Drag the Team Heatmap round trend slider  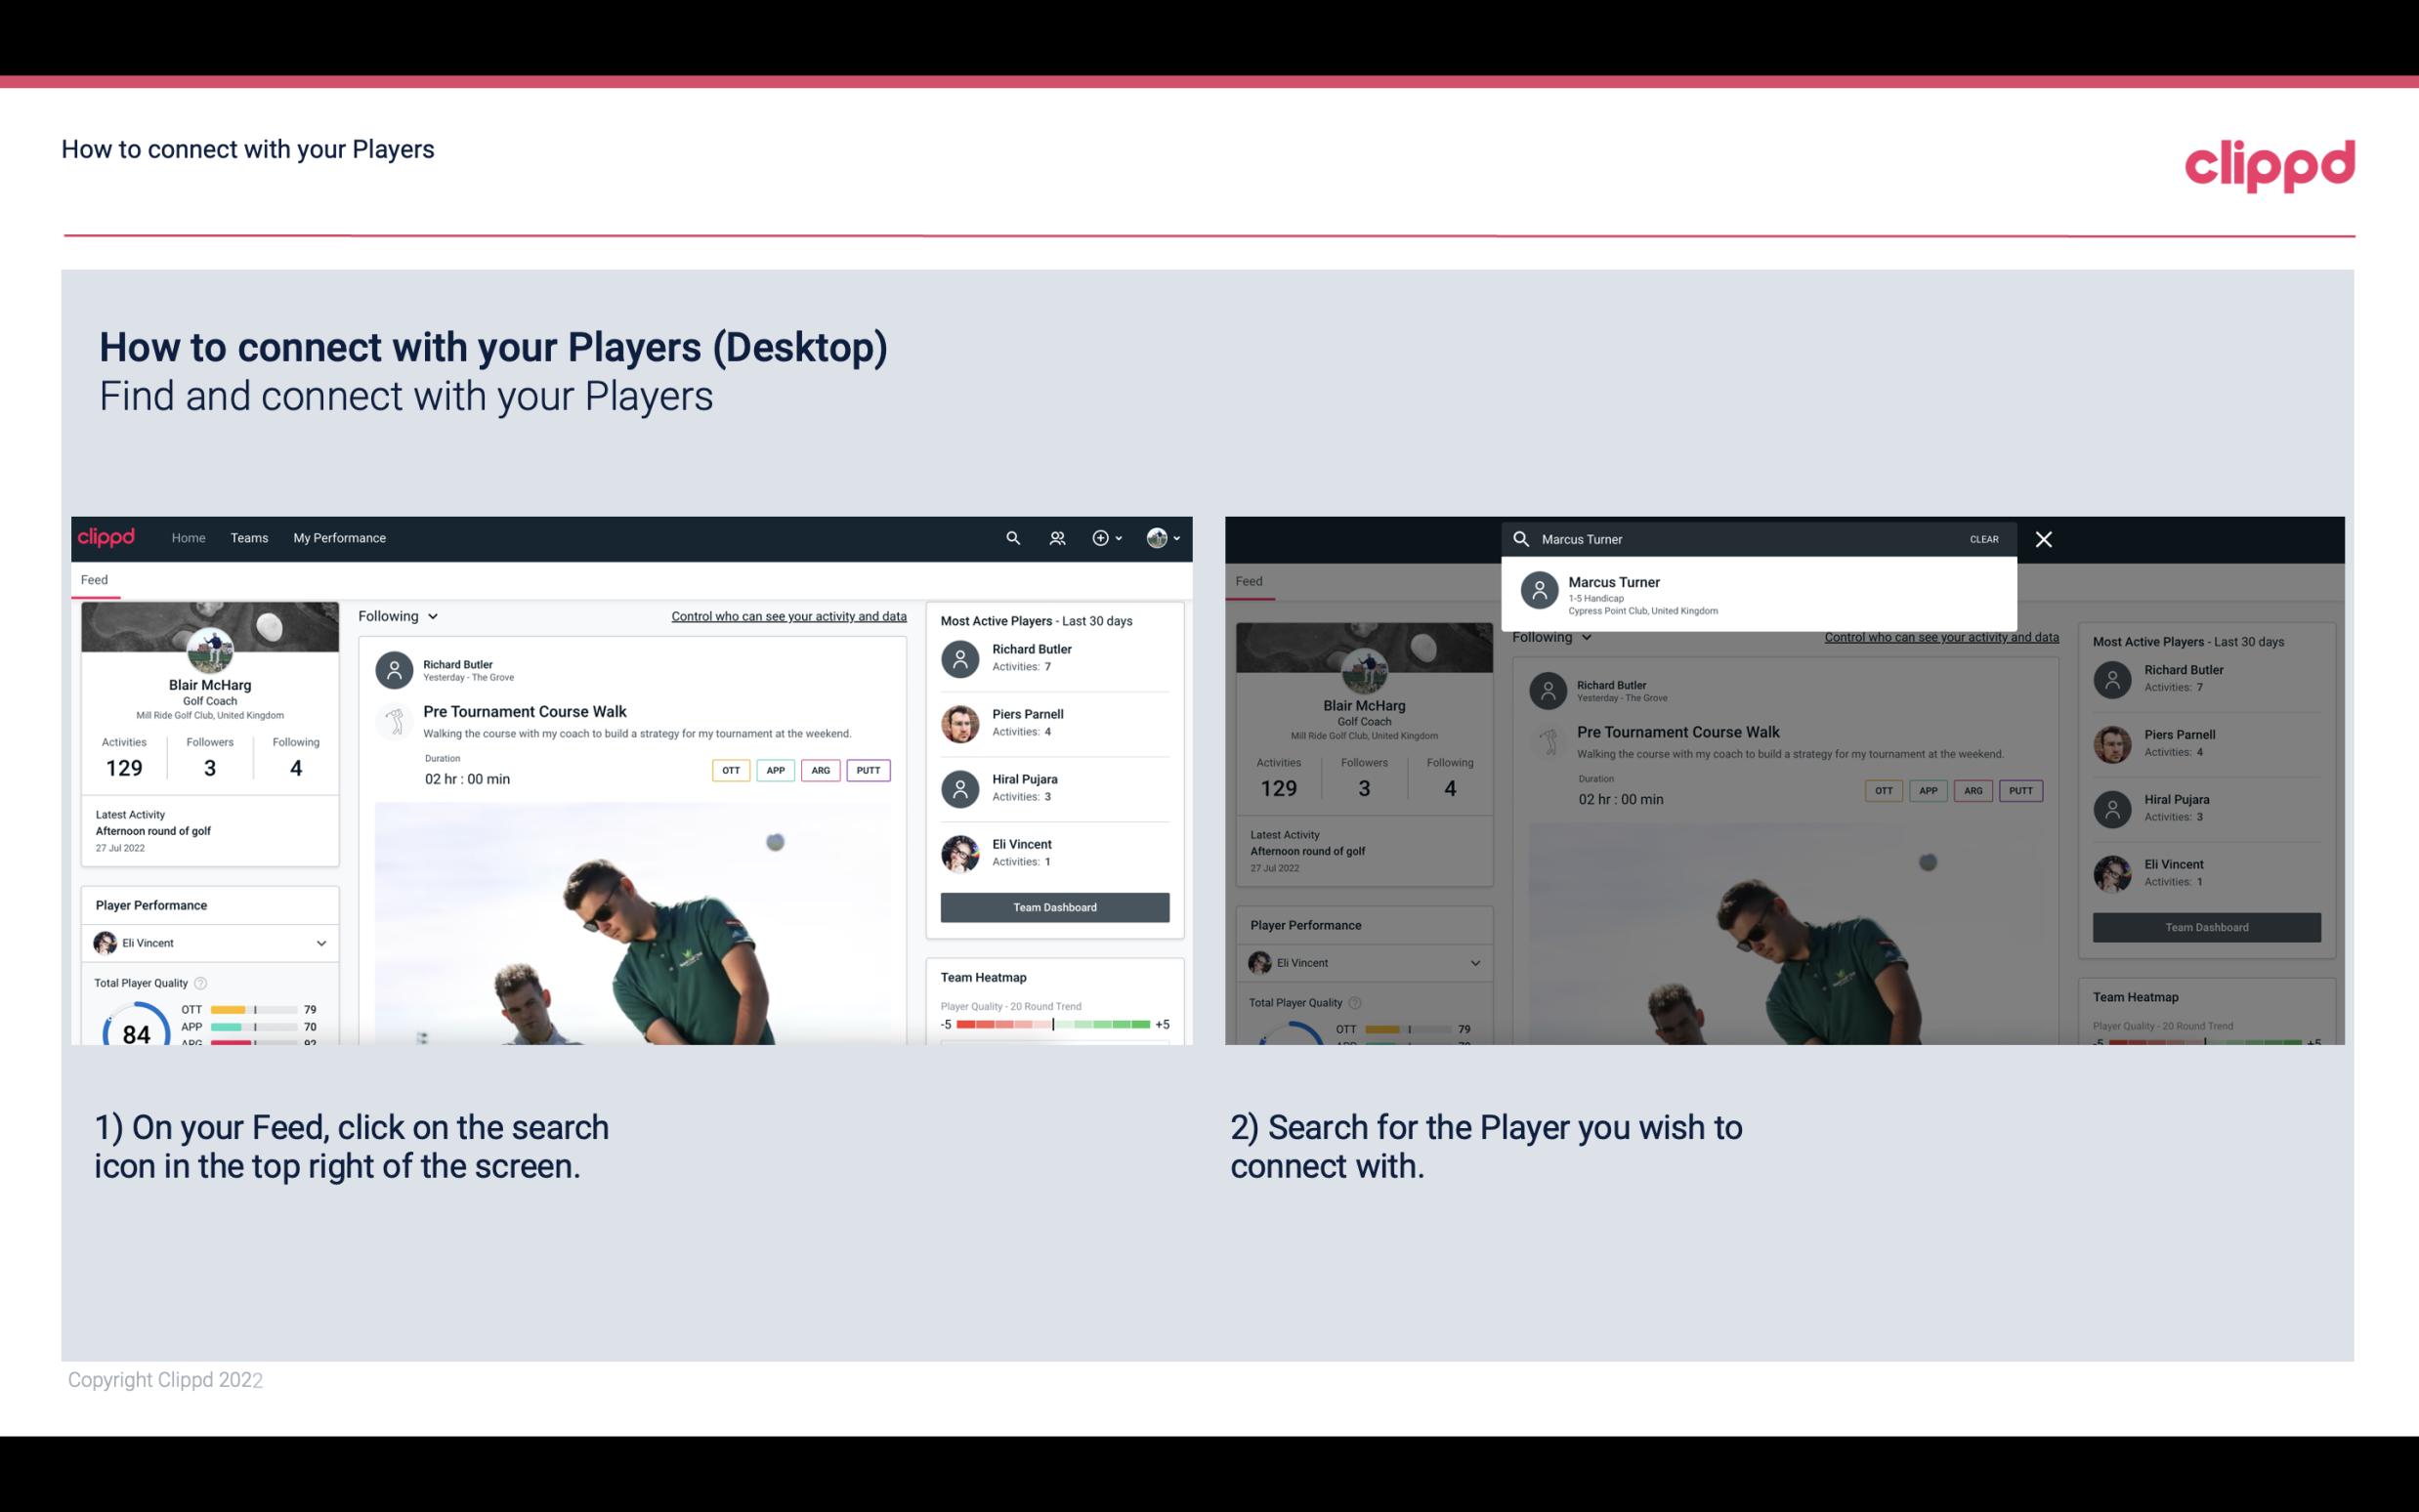point(1052,1025)
